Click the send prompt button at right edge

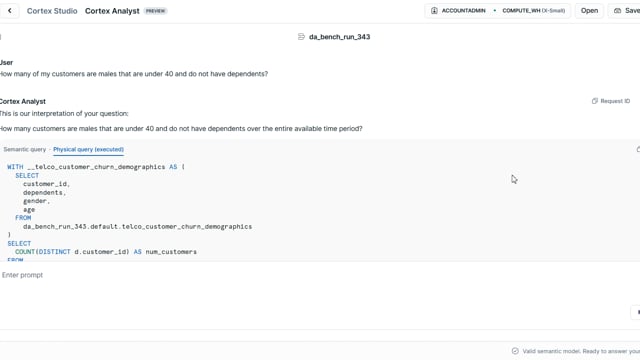(637, 312)
